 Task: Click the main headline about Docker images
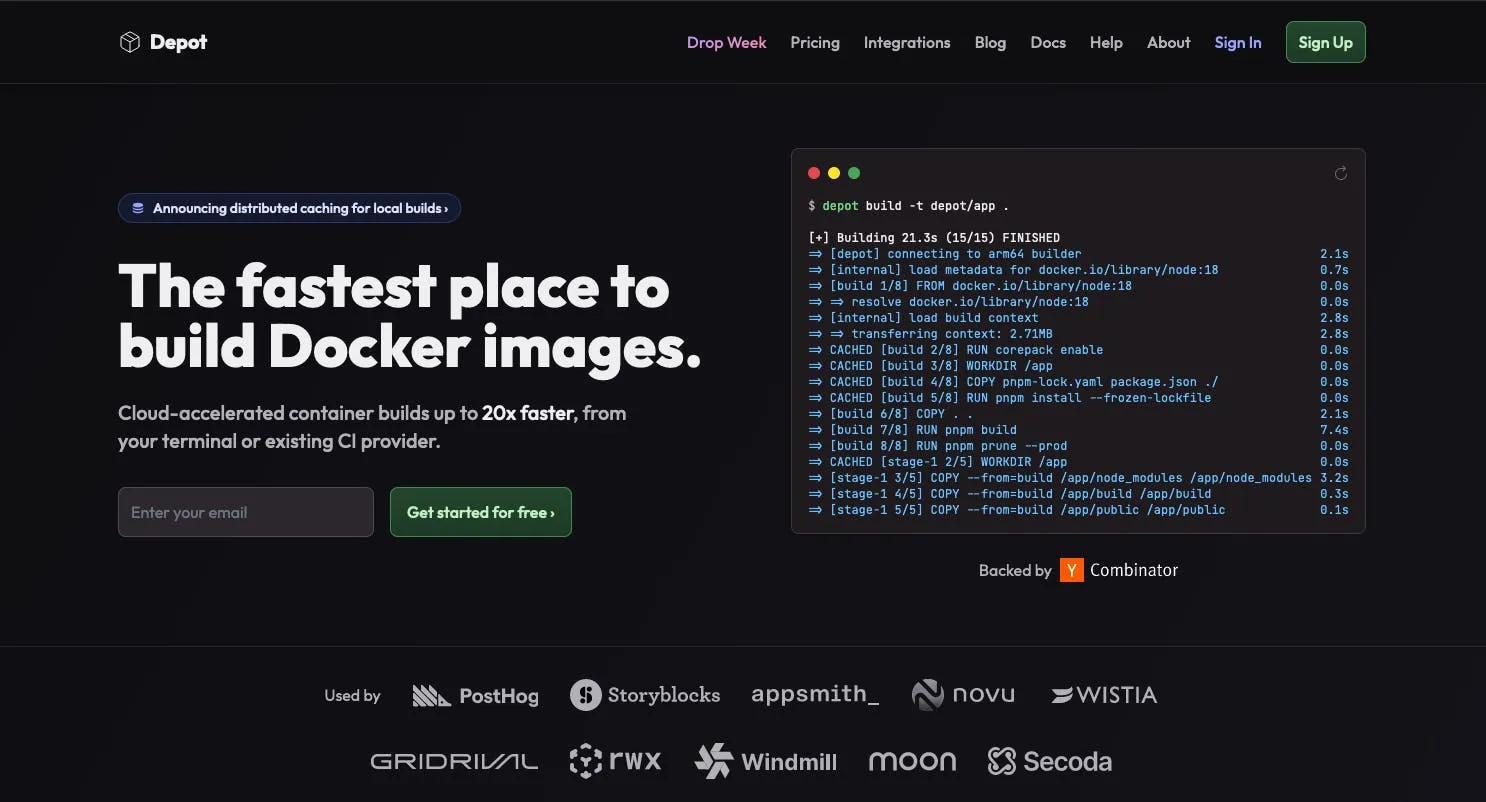coord(410,316)
